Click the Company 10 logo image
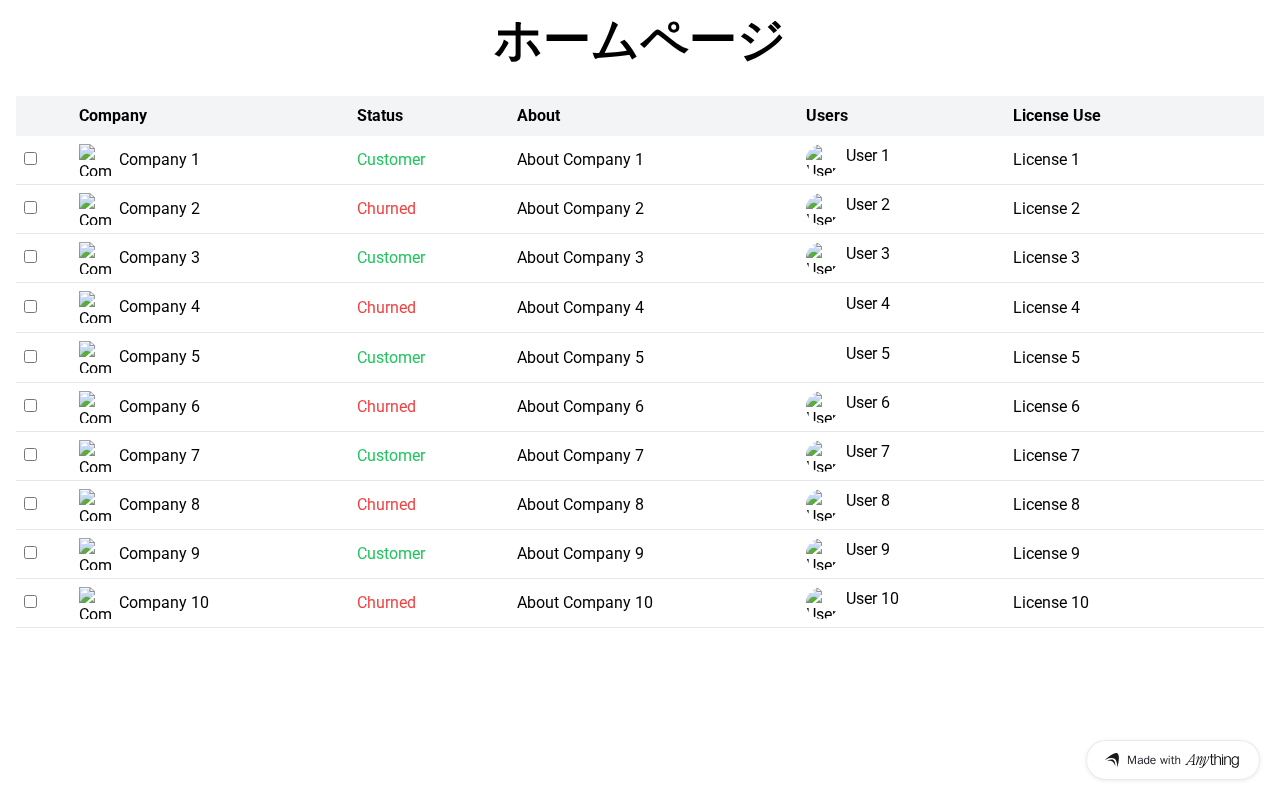Viewport: 1280px width, 800px height. point(95,603)
